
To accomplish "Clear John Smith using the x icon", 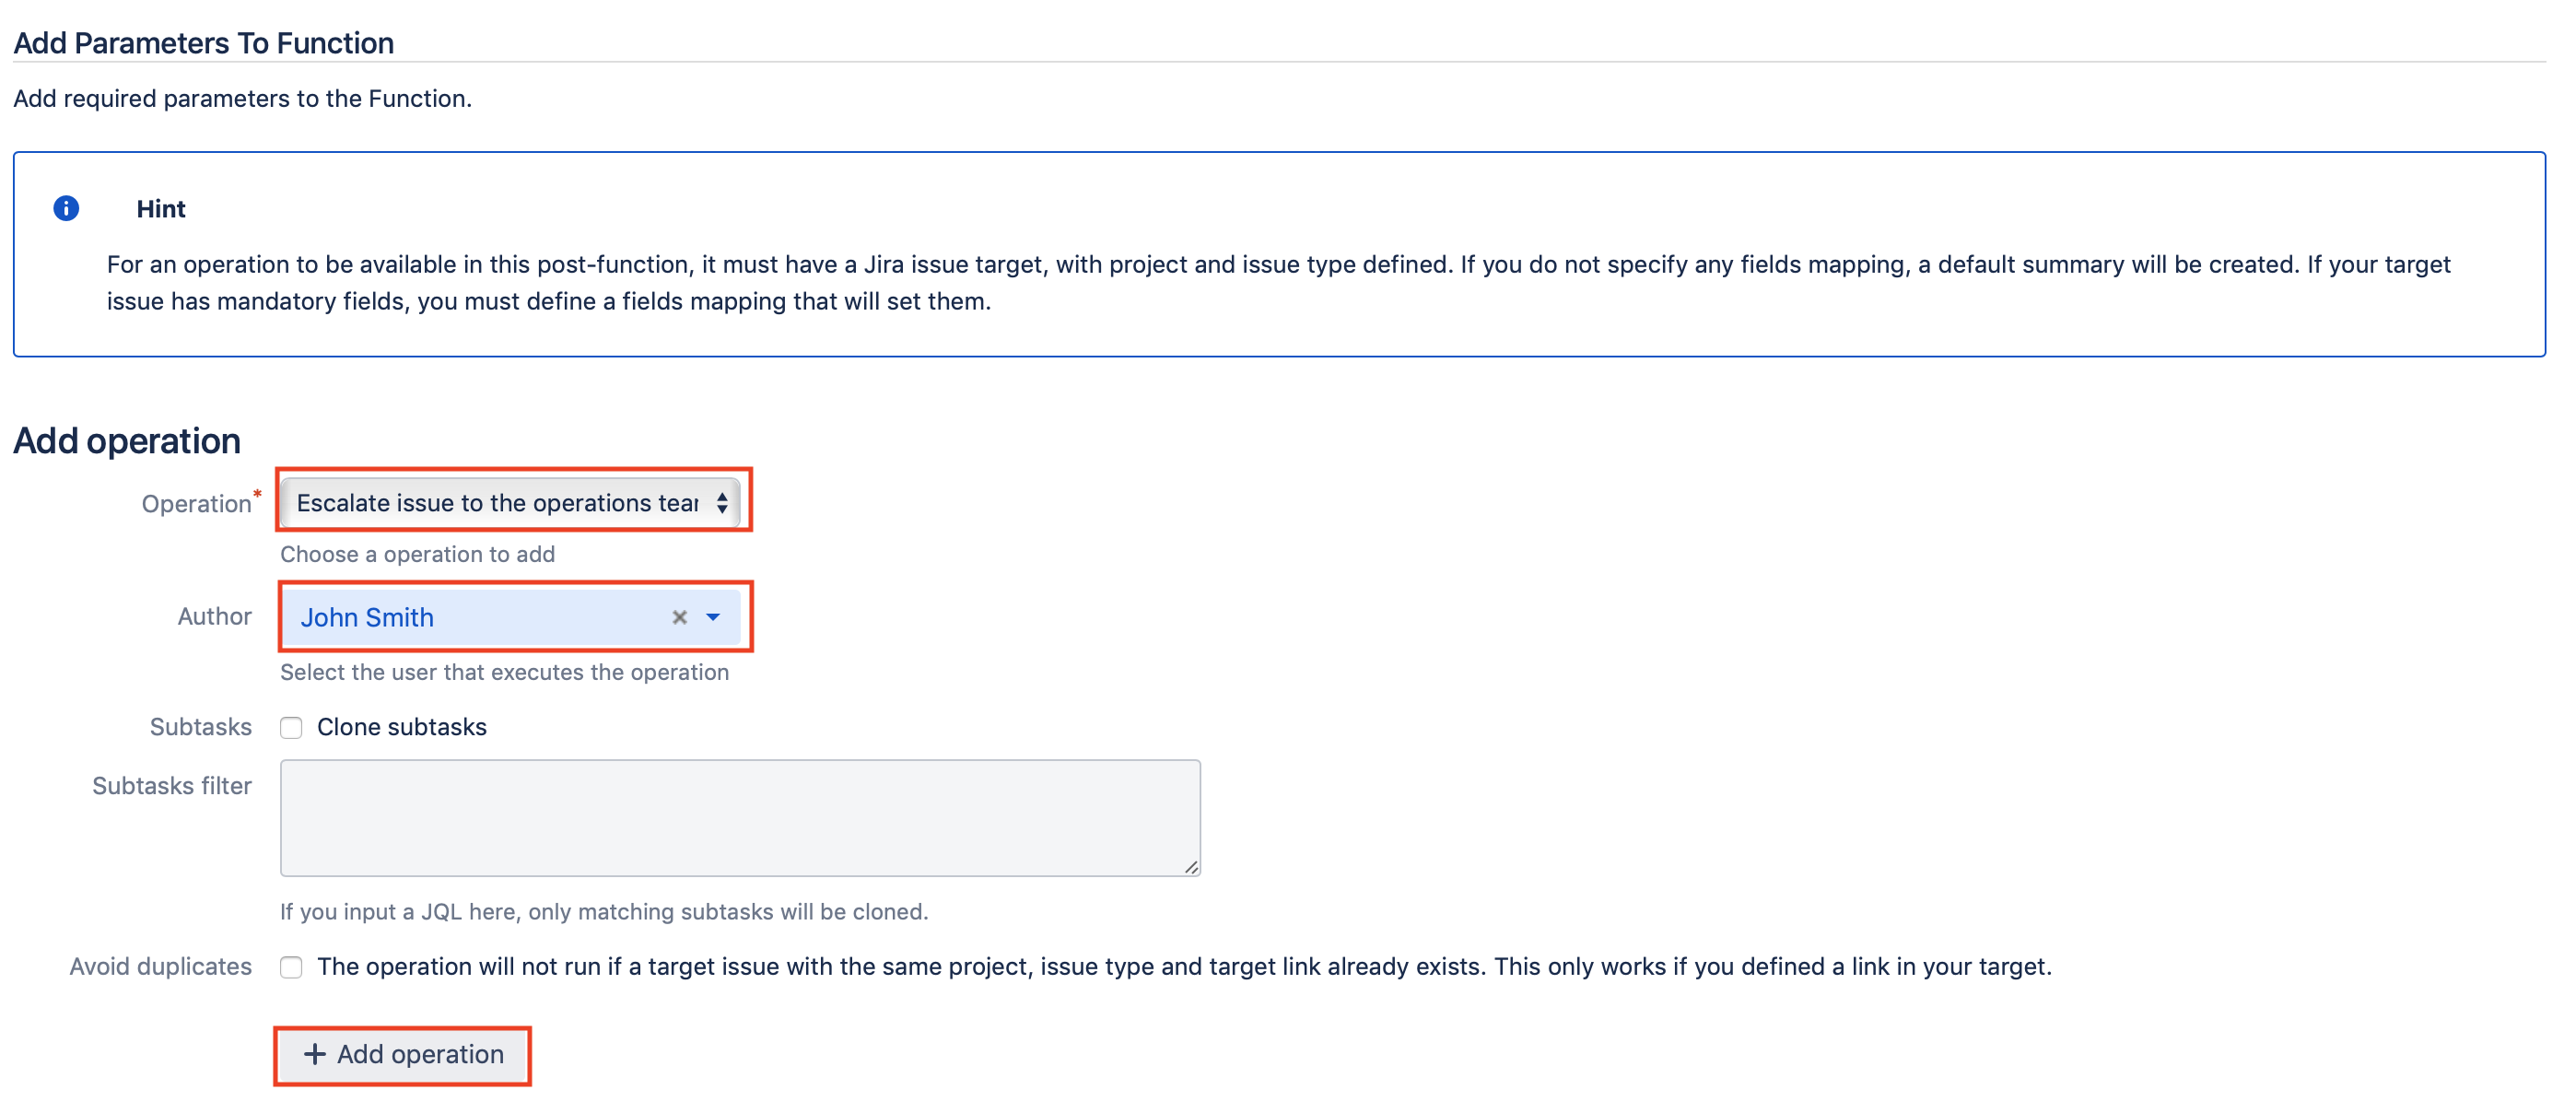I will tap(680, 618).
